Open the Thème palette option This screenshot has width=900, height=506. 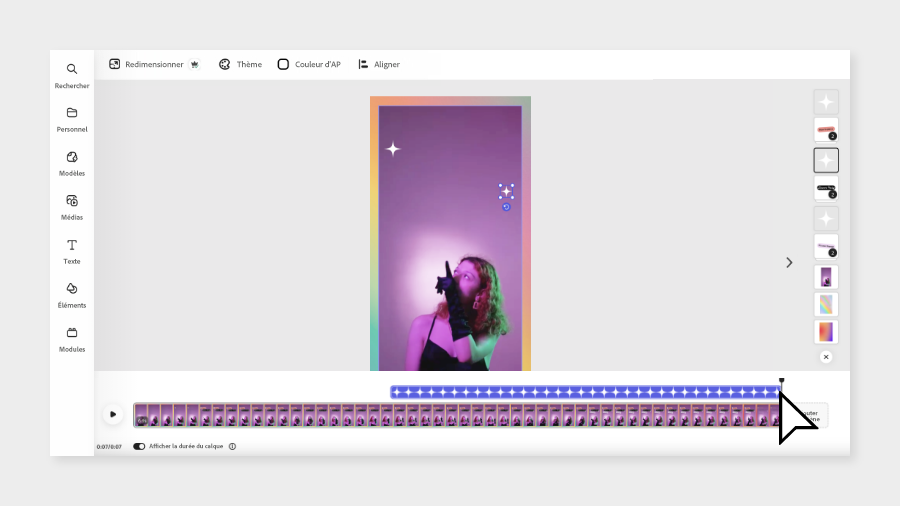[x=240, y=64]
